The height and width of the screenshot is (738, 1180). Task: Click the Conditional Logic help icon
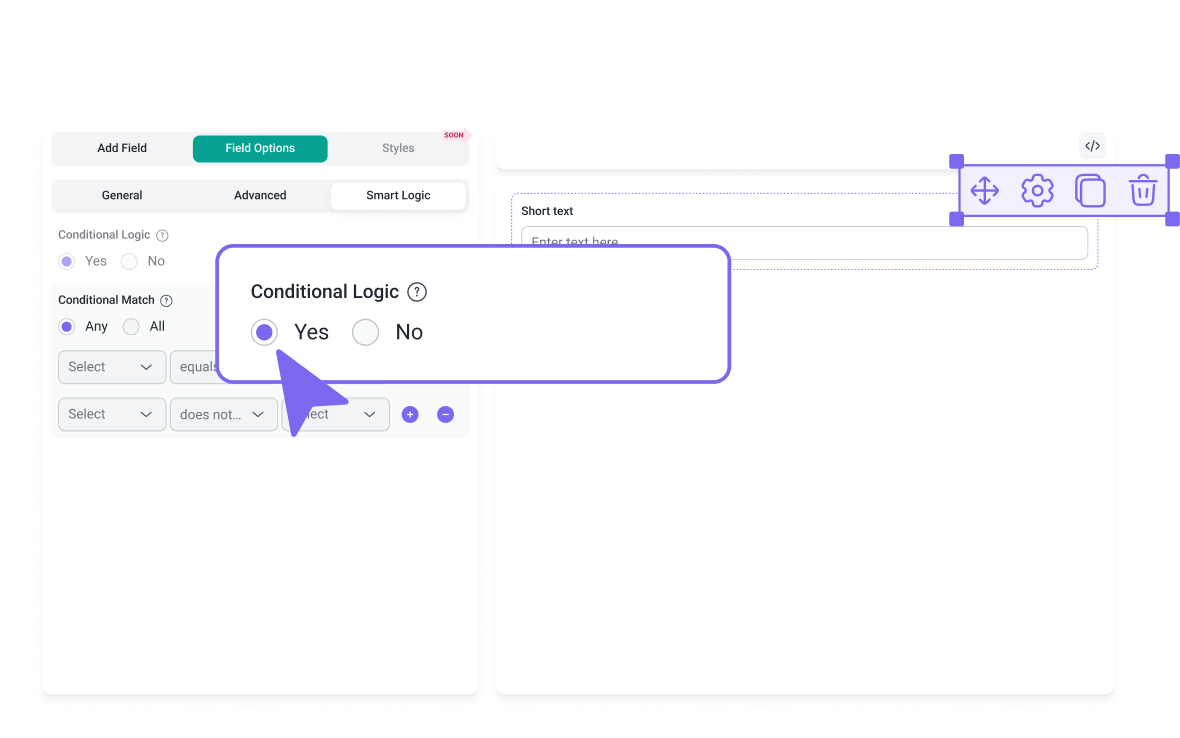click(x=163, y=235)
